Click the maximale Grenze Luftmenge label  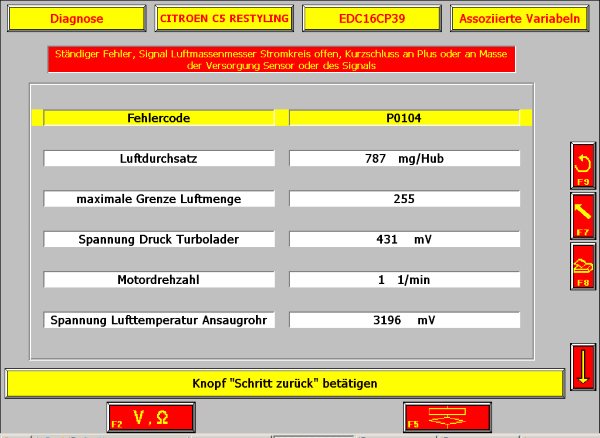point(159,199)
